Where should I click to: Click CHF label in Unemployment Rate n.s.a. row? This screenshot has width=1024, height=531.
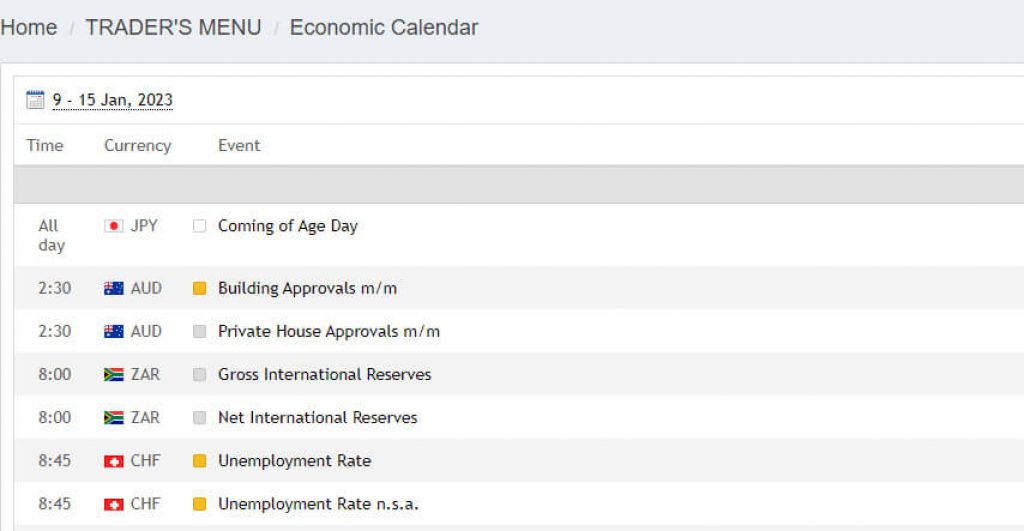tap(145, 504)
